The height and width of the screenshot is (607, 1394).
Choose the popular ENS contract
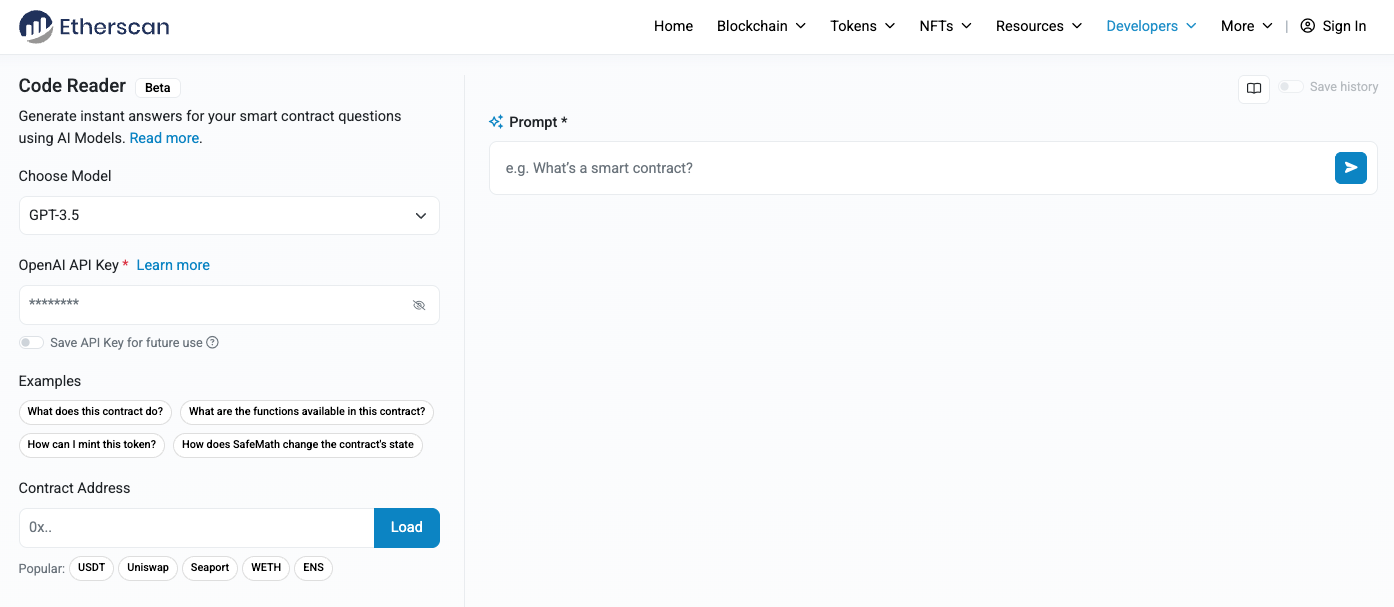pos(313,568)
